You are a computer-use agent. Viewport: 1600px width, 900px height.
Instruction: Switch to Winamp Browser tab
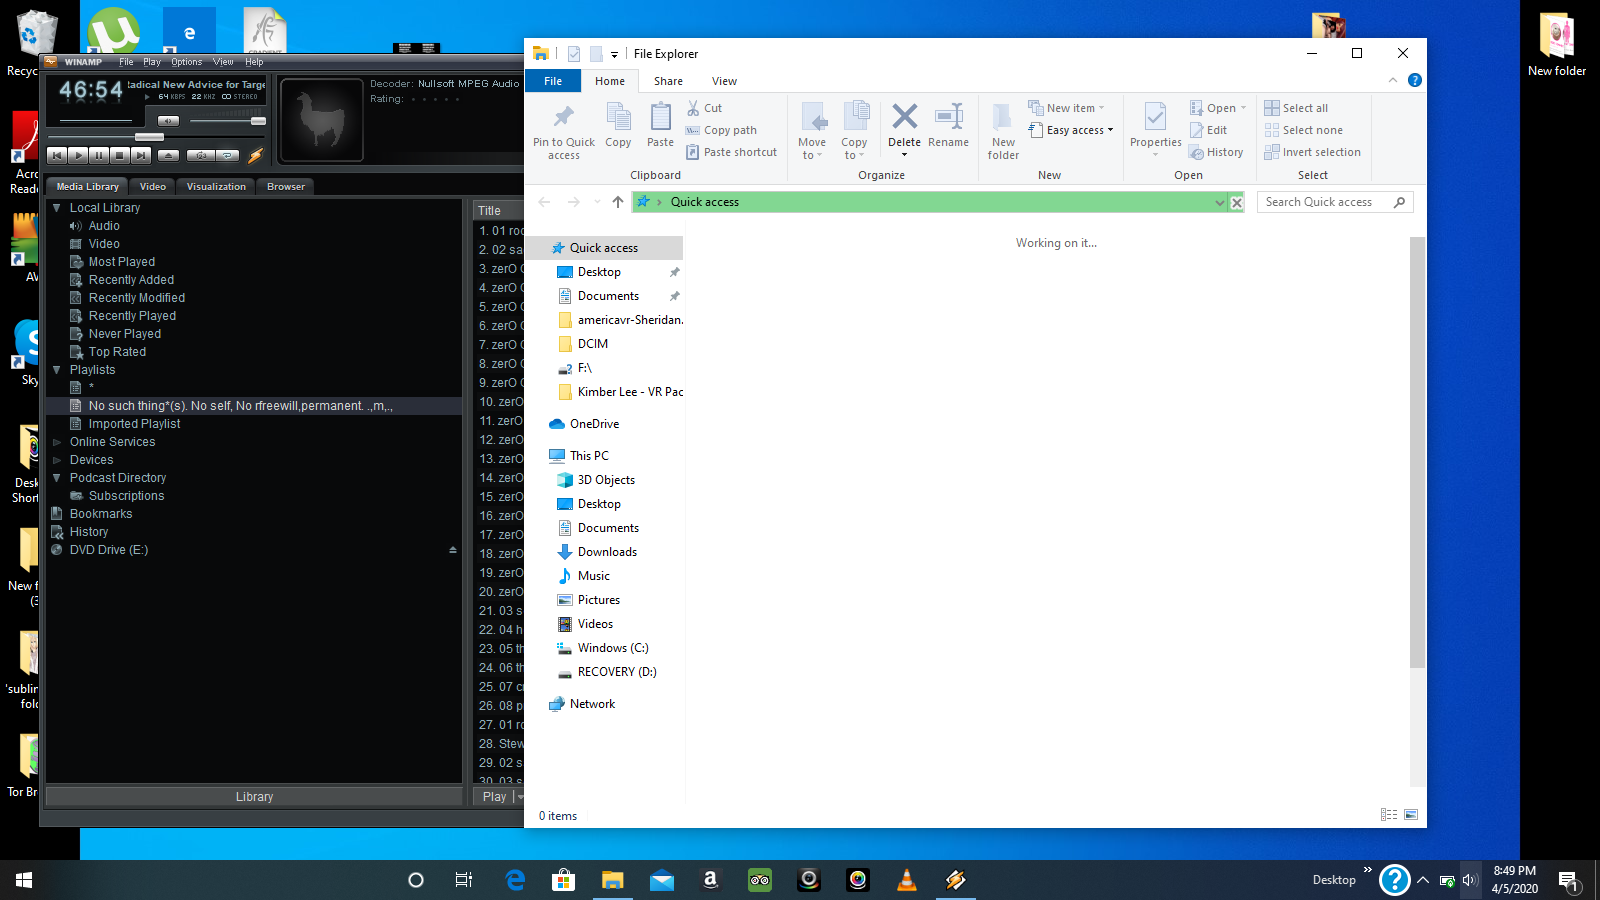(x=286, y=186)
